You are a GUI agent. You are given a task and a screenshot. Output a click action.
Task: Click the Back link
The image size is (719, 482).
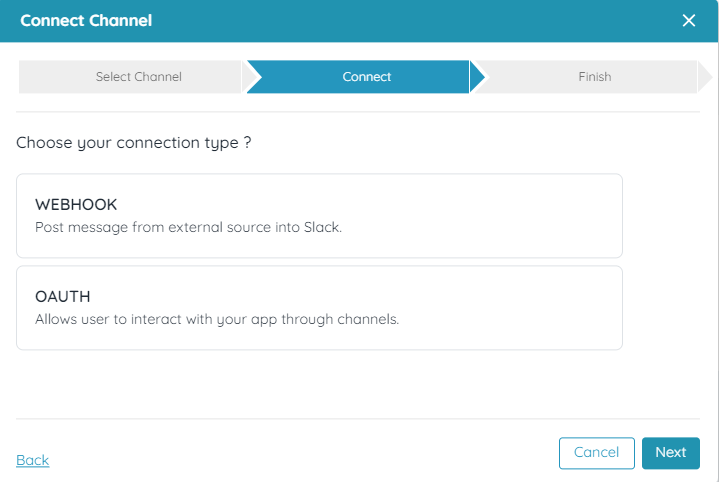coord(33,460)
